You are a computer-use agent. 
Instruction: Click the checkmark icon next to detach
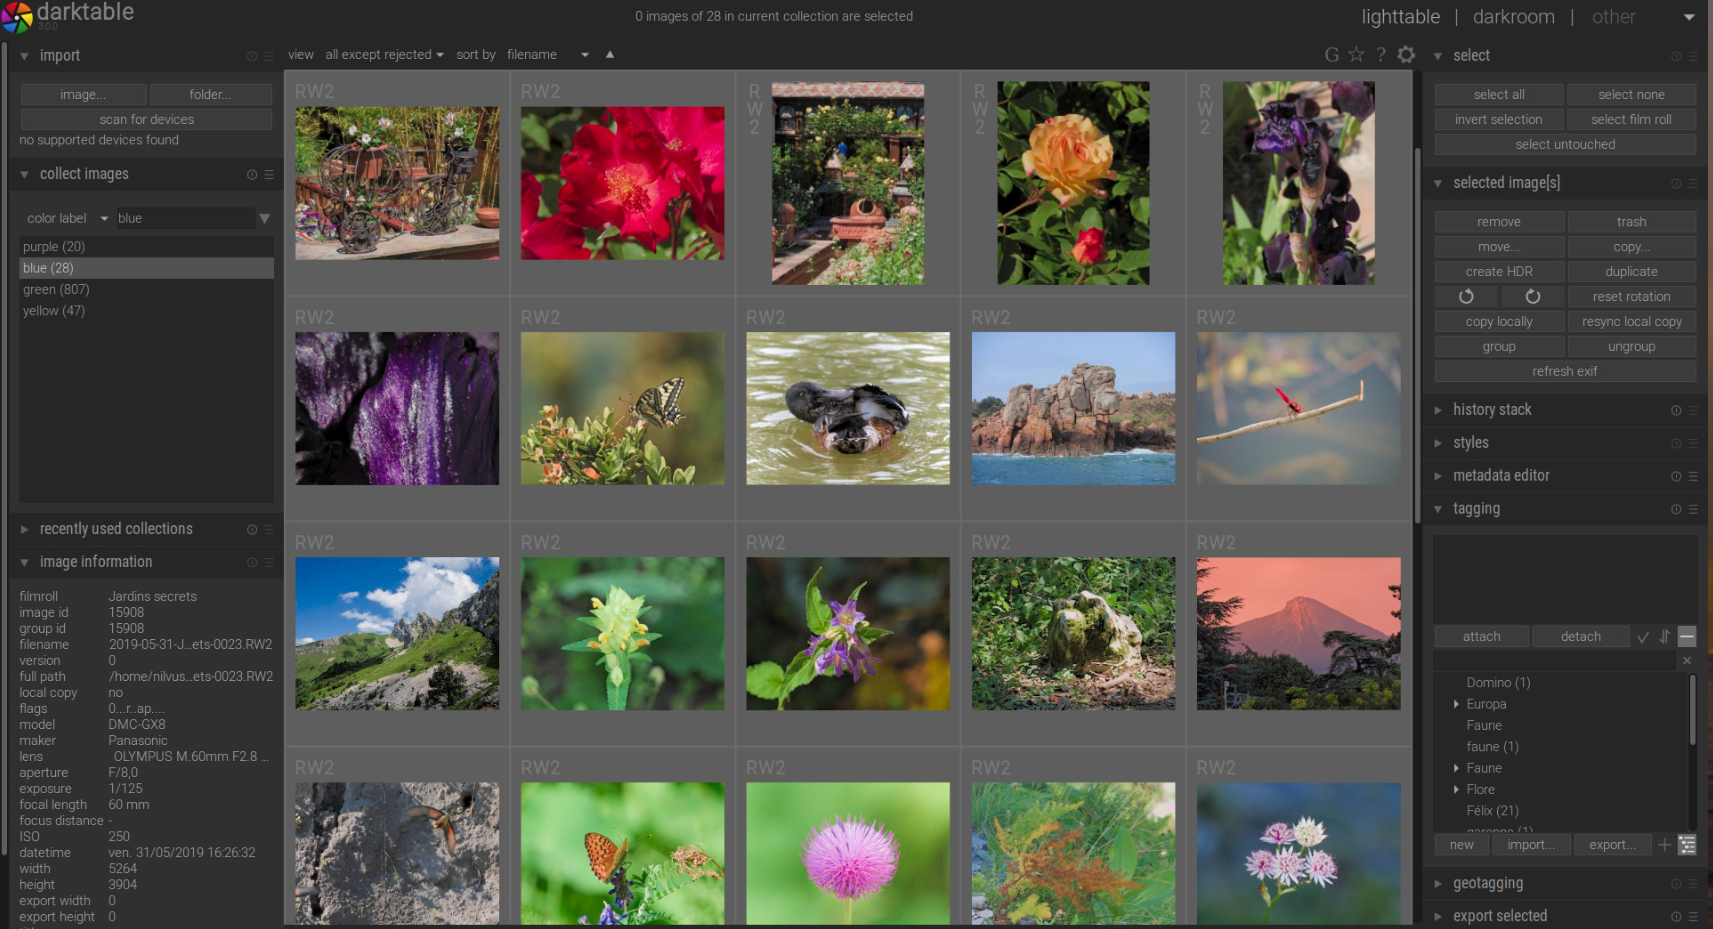point(1642,637)
